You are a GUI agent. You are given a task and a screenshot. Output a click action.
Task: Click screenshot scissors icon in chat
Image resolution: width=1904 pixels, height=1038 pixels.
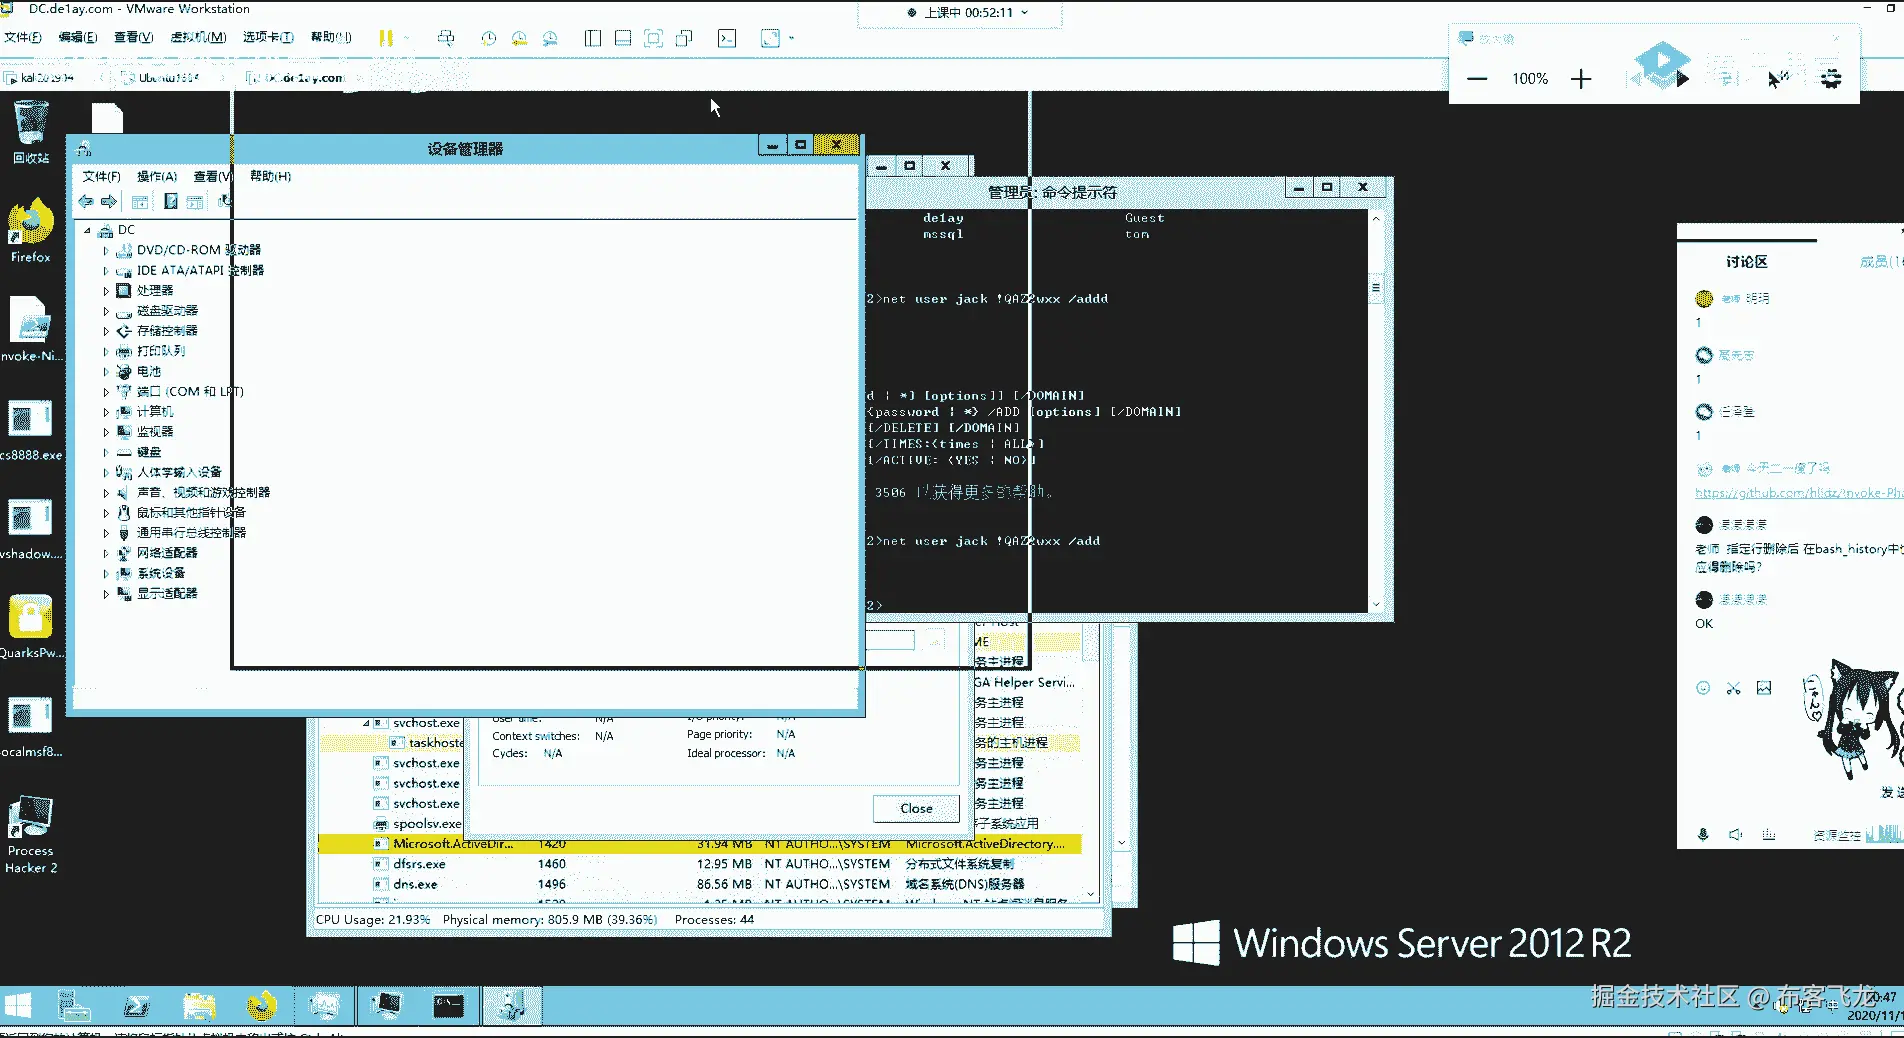pyautogui.click(x=1733, y=688)
